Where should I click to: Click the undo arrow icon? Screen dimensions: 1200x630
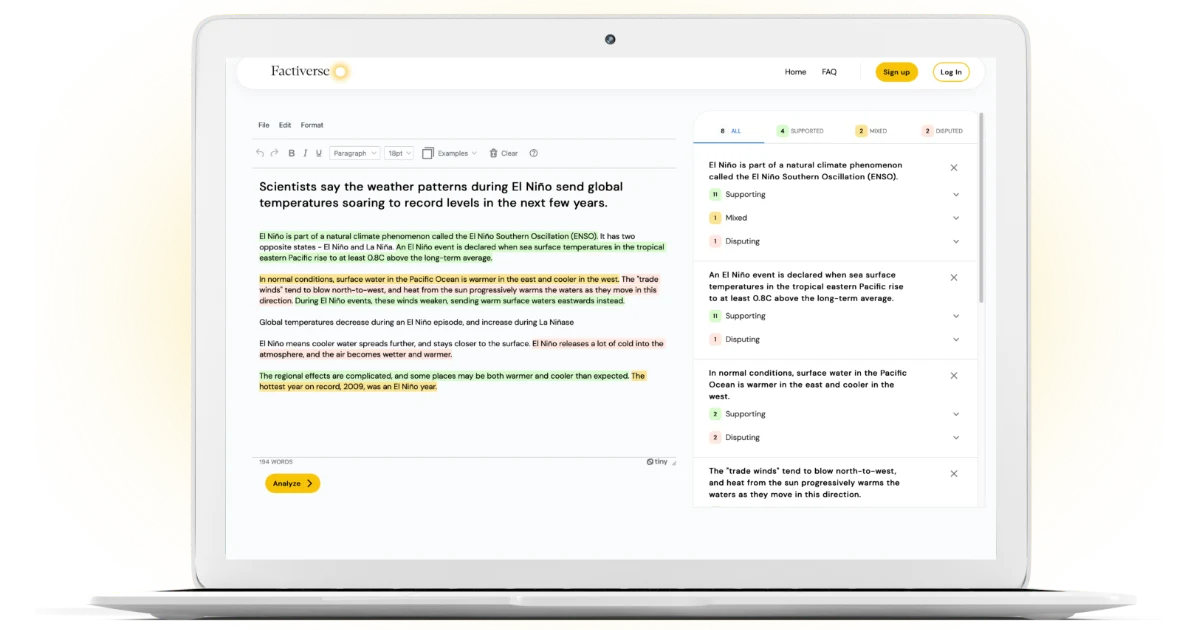pyautogui.click(x=260, y=153)
